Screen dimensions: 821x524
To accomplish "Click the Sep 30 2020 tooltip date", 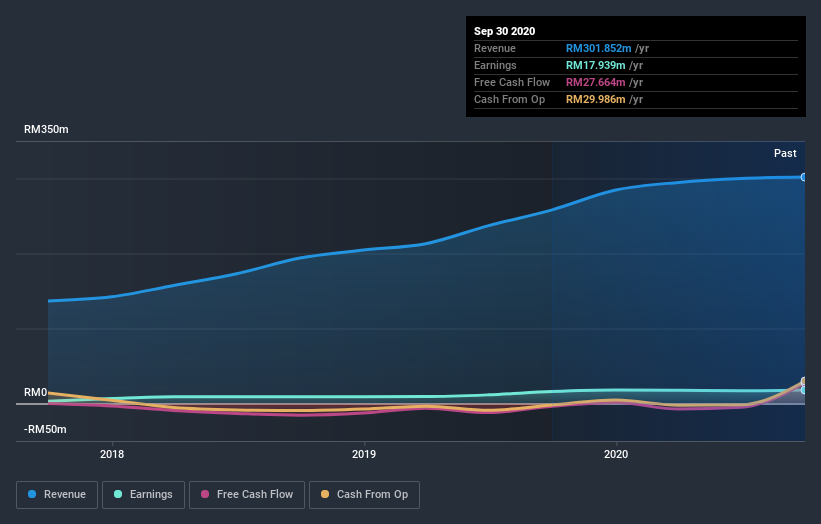I will [505, 31].
